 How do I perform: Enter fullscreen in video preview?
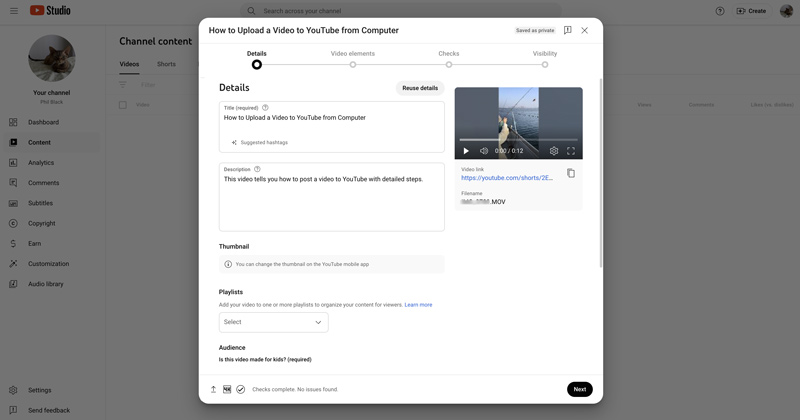571,151
